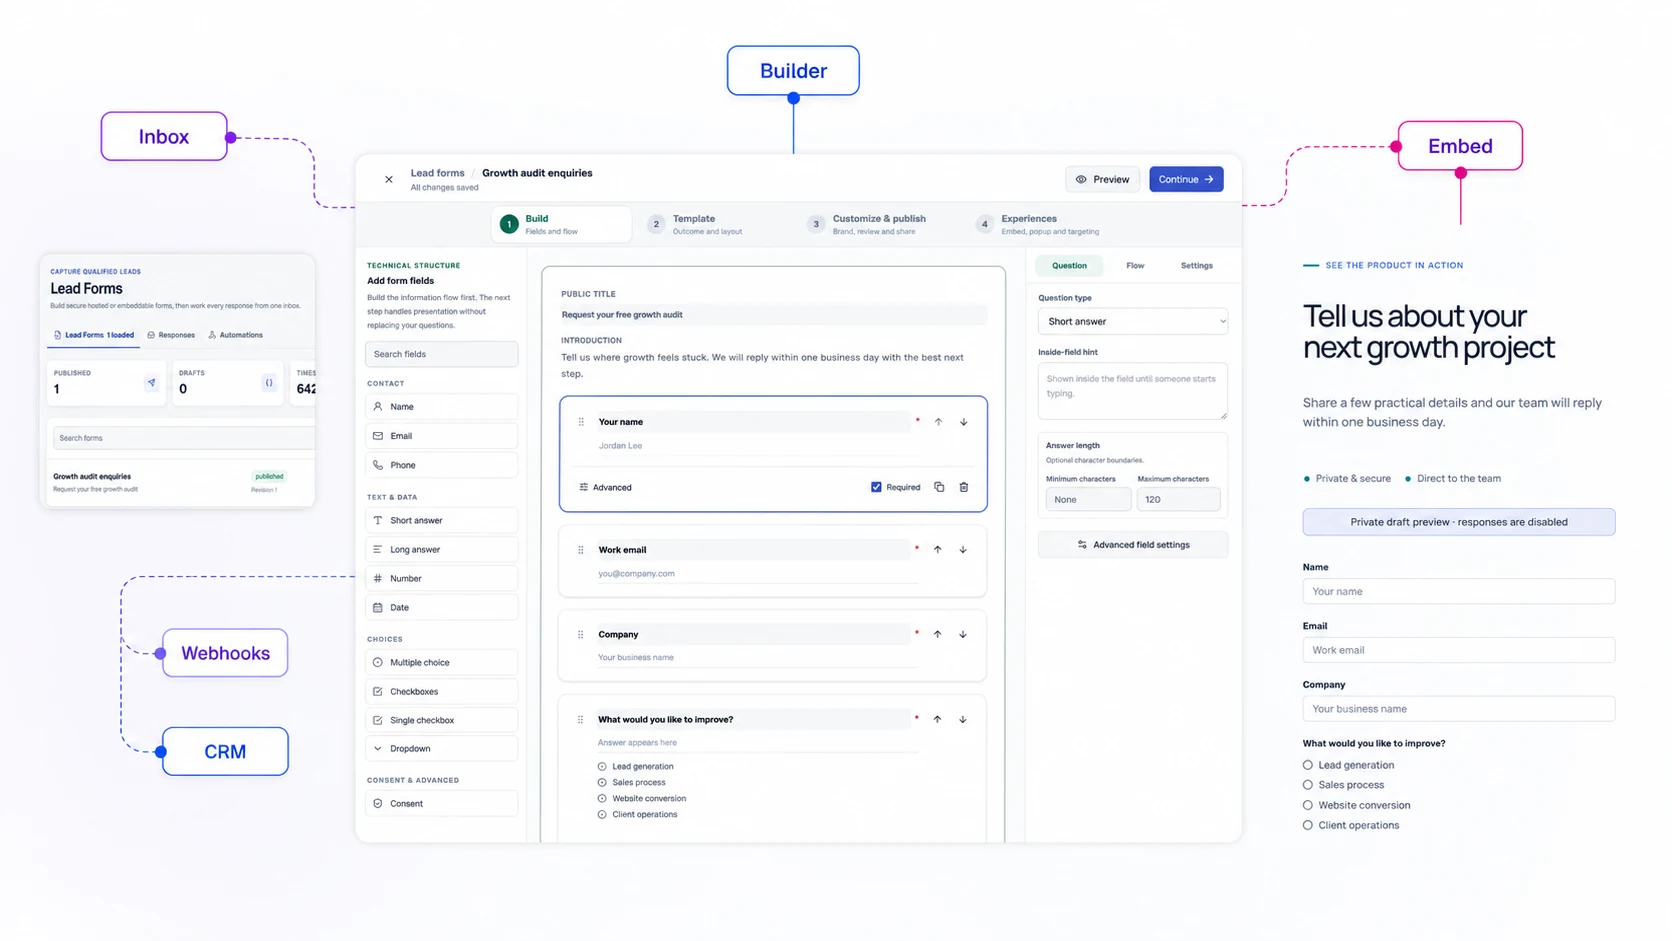
Task: Move the Work email question down
Action: click(x=963, y=549)
